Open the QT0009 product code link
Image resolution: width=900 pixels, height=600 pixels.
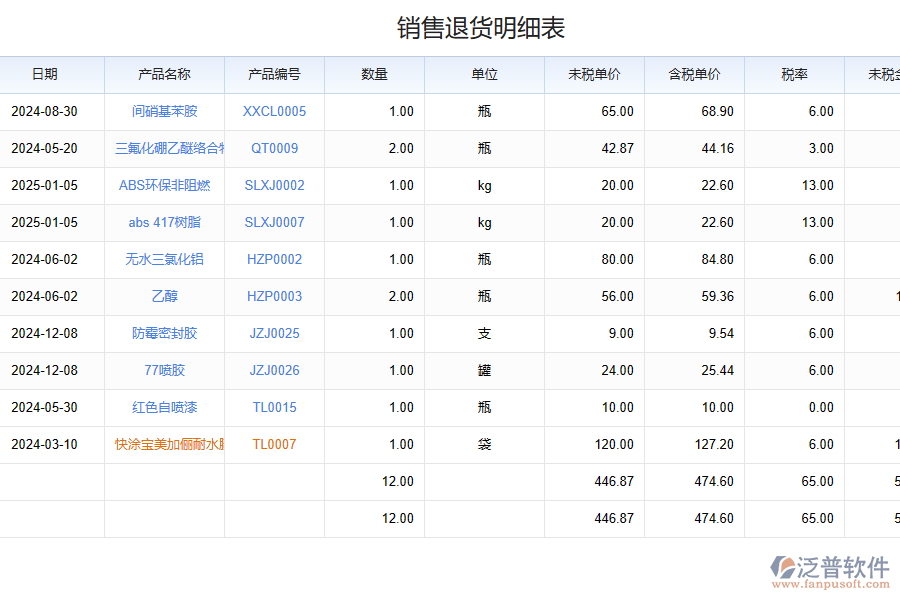tap(275, 148)
